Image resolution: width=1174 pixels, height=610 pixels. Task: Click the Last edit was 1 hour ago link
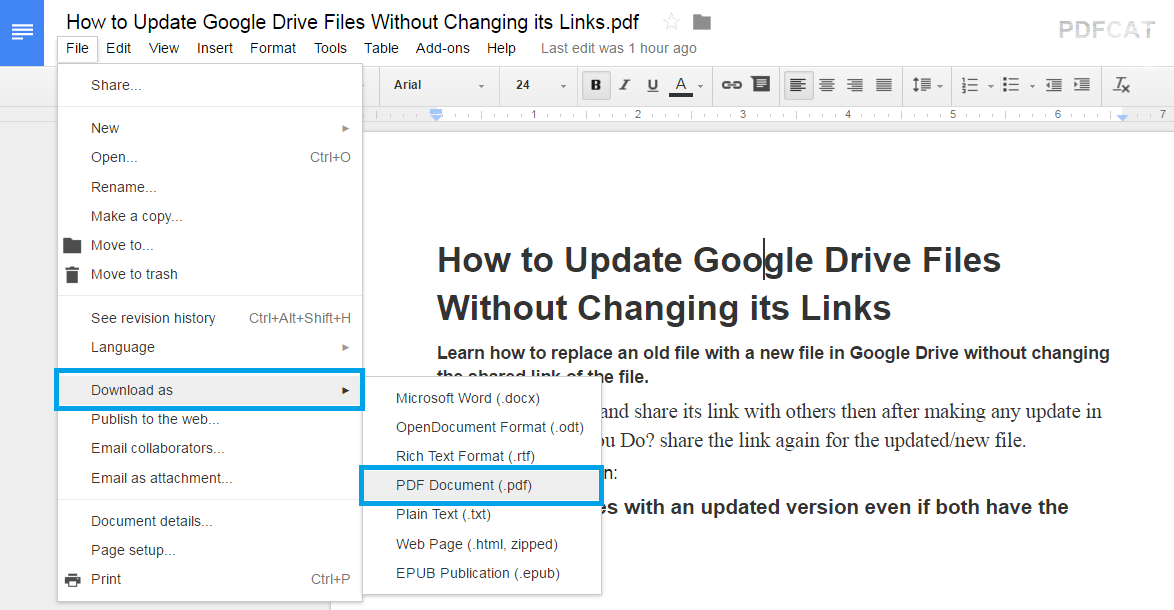point(618,48)
